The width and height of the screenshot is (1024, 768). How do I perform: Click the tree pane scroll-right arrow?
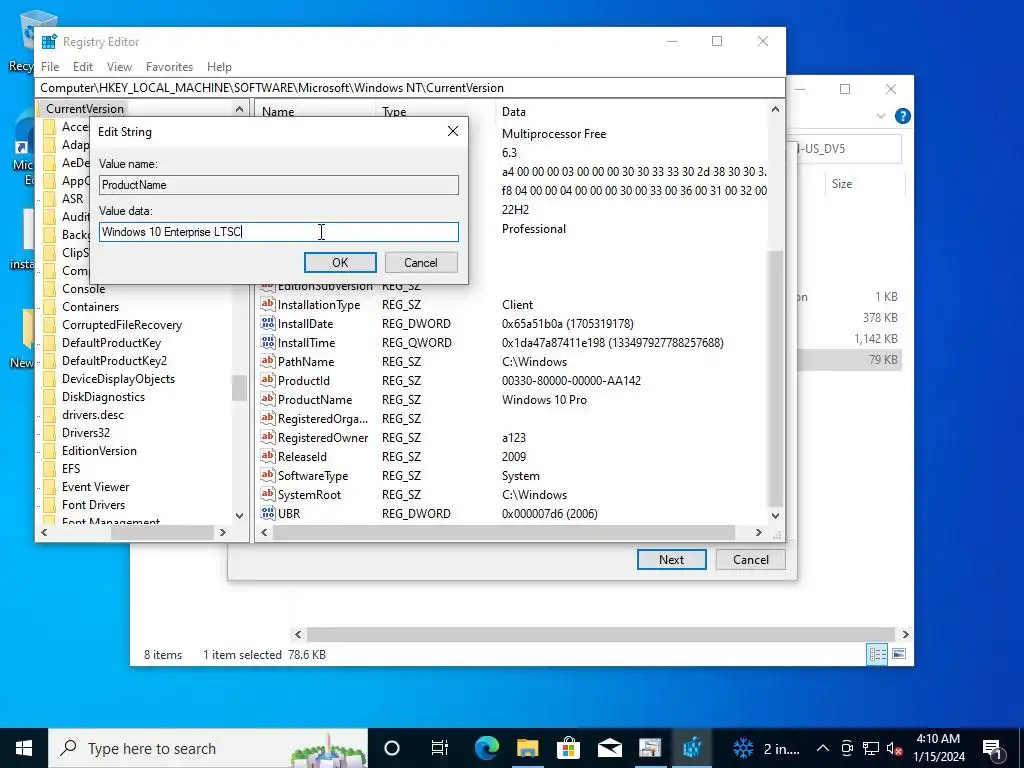point(223,533)
